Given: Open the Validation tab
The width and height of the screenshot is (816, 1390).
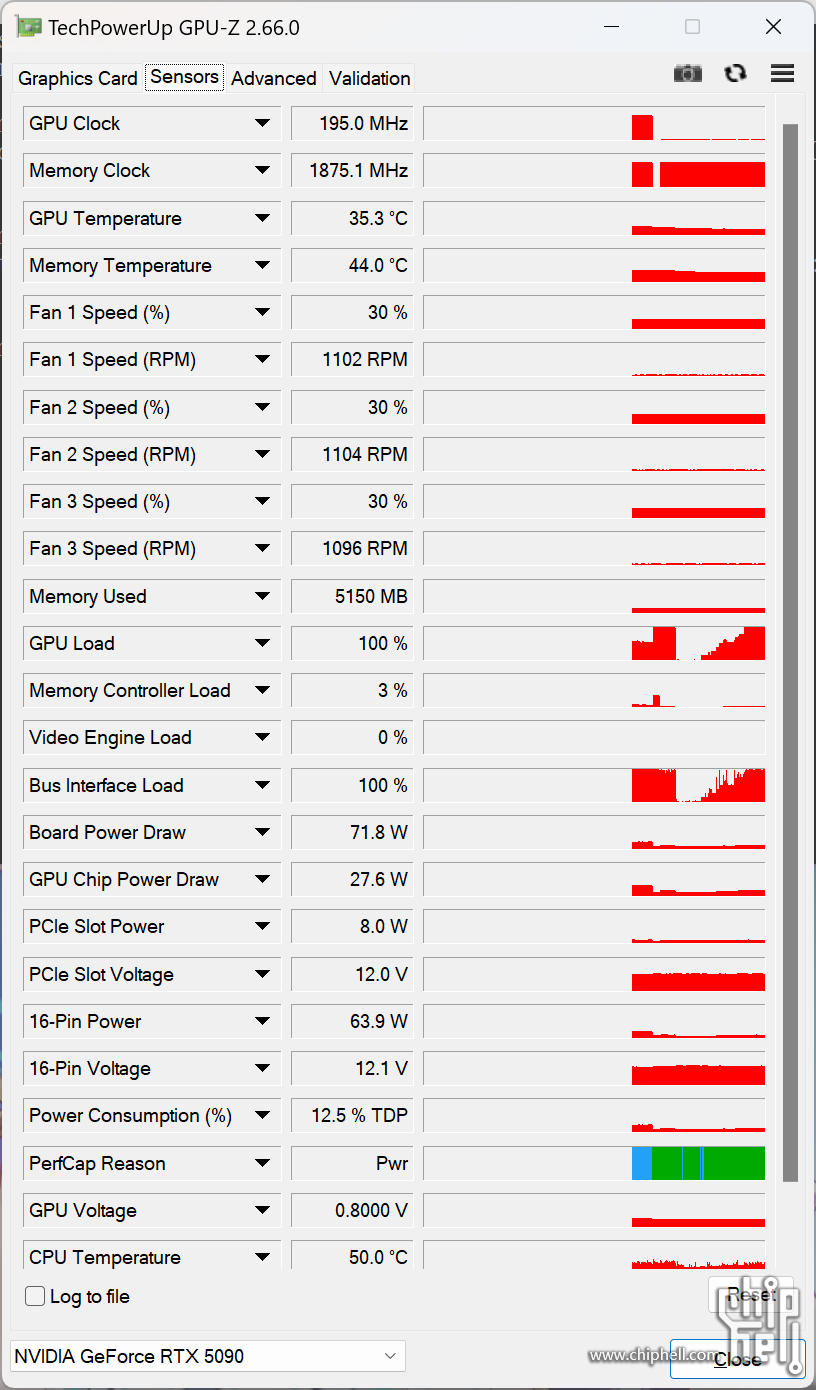Looking at the screenshot, I should pos(369,78).
